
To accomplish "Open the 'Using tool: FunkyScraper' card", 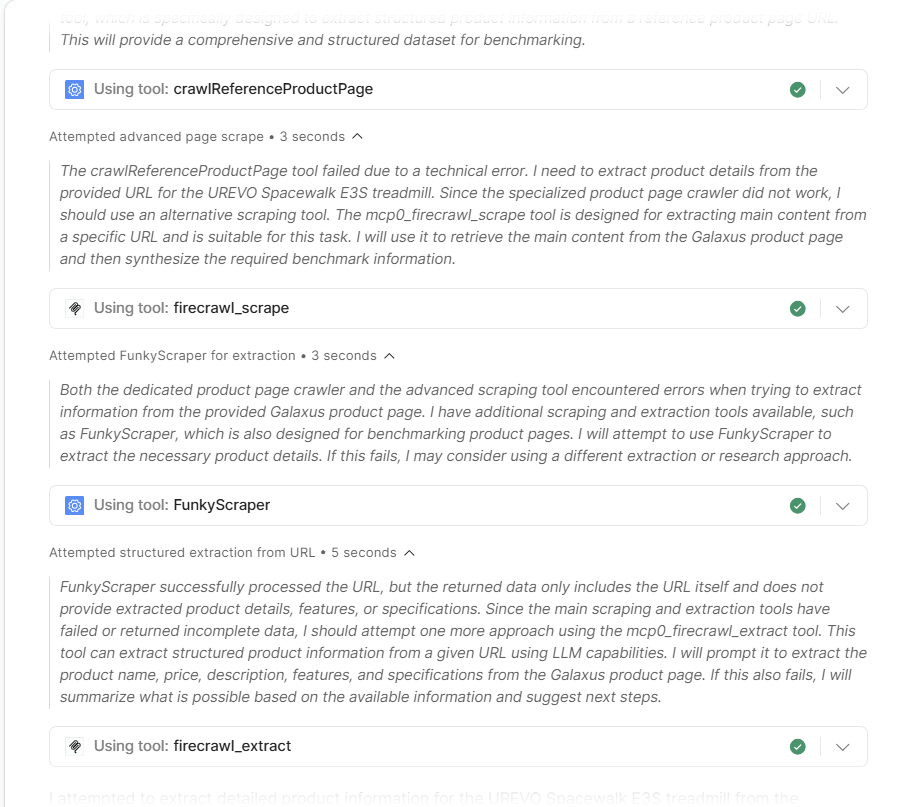I will 458,505.
